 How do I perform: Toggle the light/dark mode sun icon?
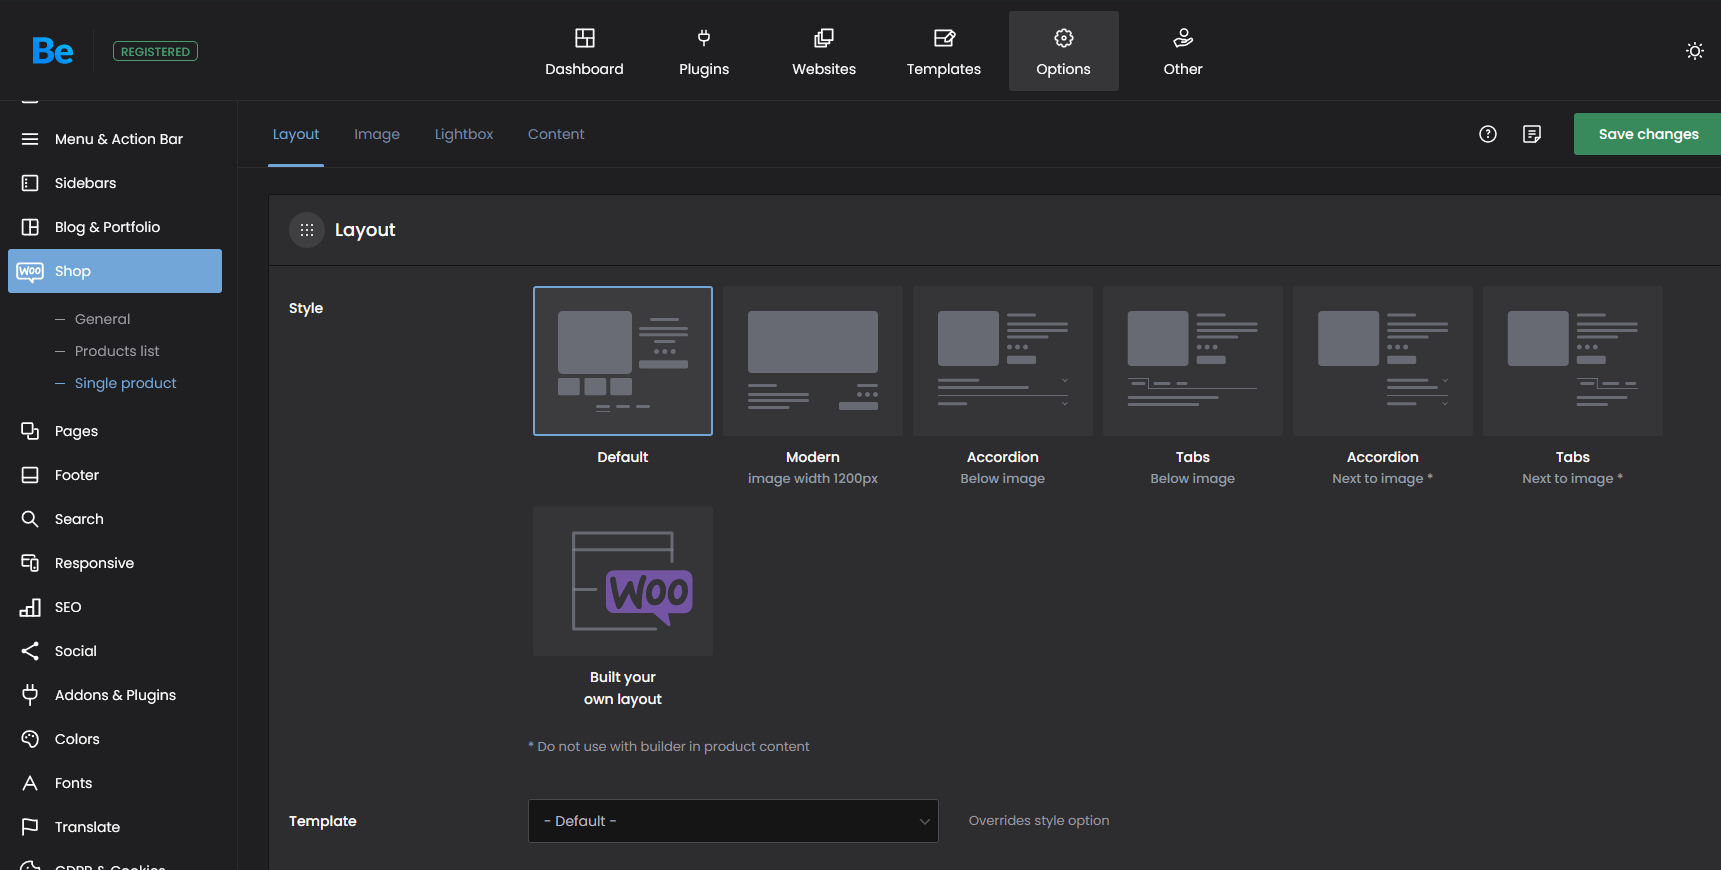[x=1694, y=51]
